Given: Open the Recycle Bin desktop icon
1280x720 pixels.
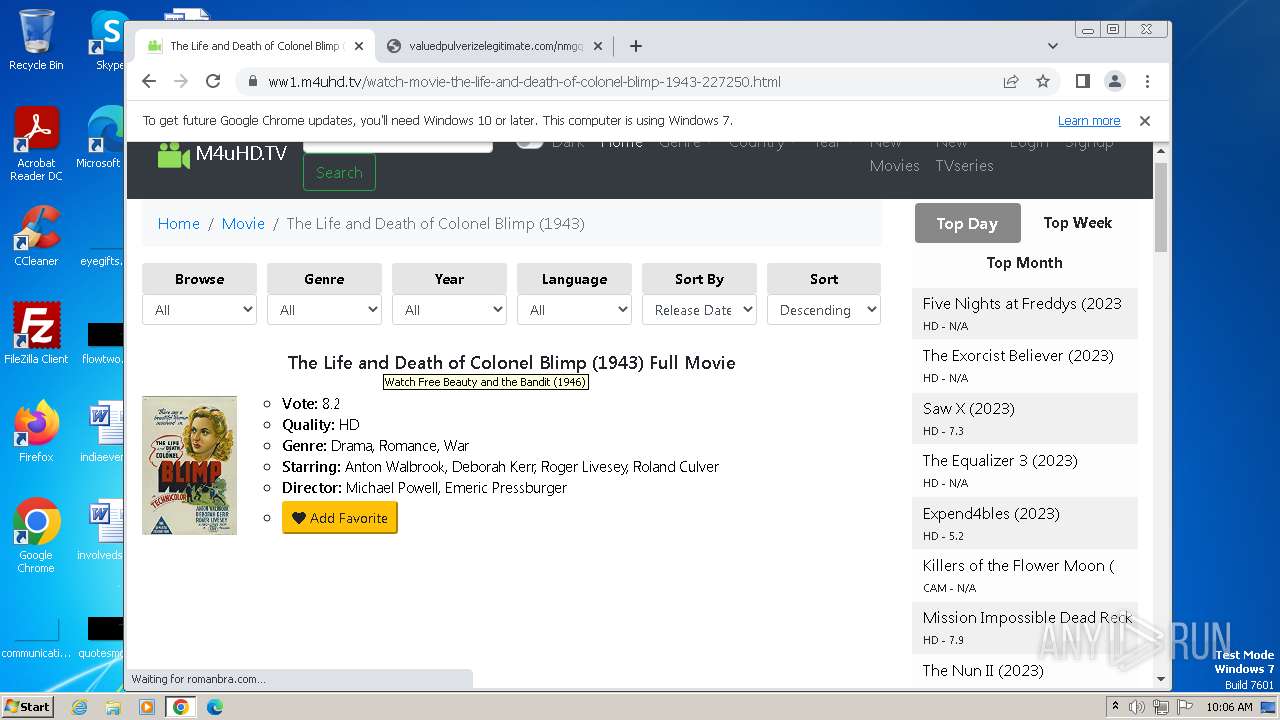Looking at the screenshot, I should pos(36,40).
